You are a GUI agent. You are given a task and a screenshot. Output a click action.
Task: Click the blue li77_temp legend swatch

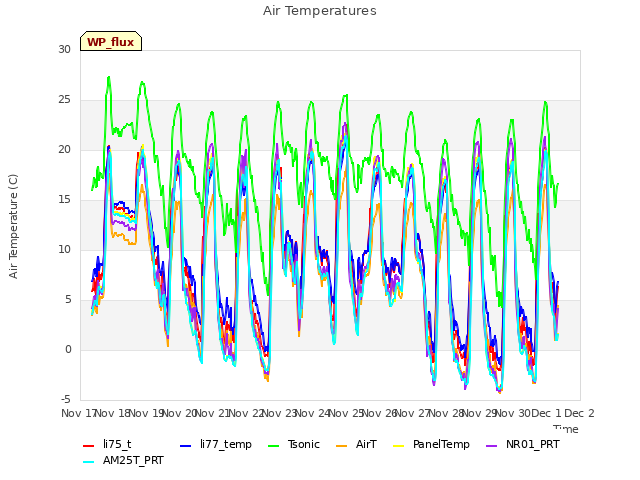[186, 446]
